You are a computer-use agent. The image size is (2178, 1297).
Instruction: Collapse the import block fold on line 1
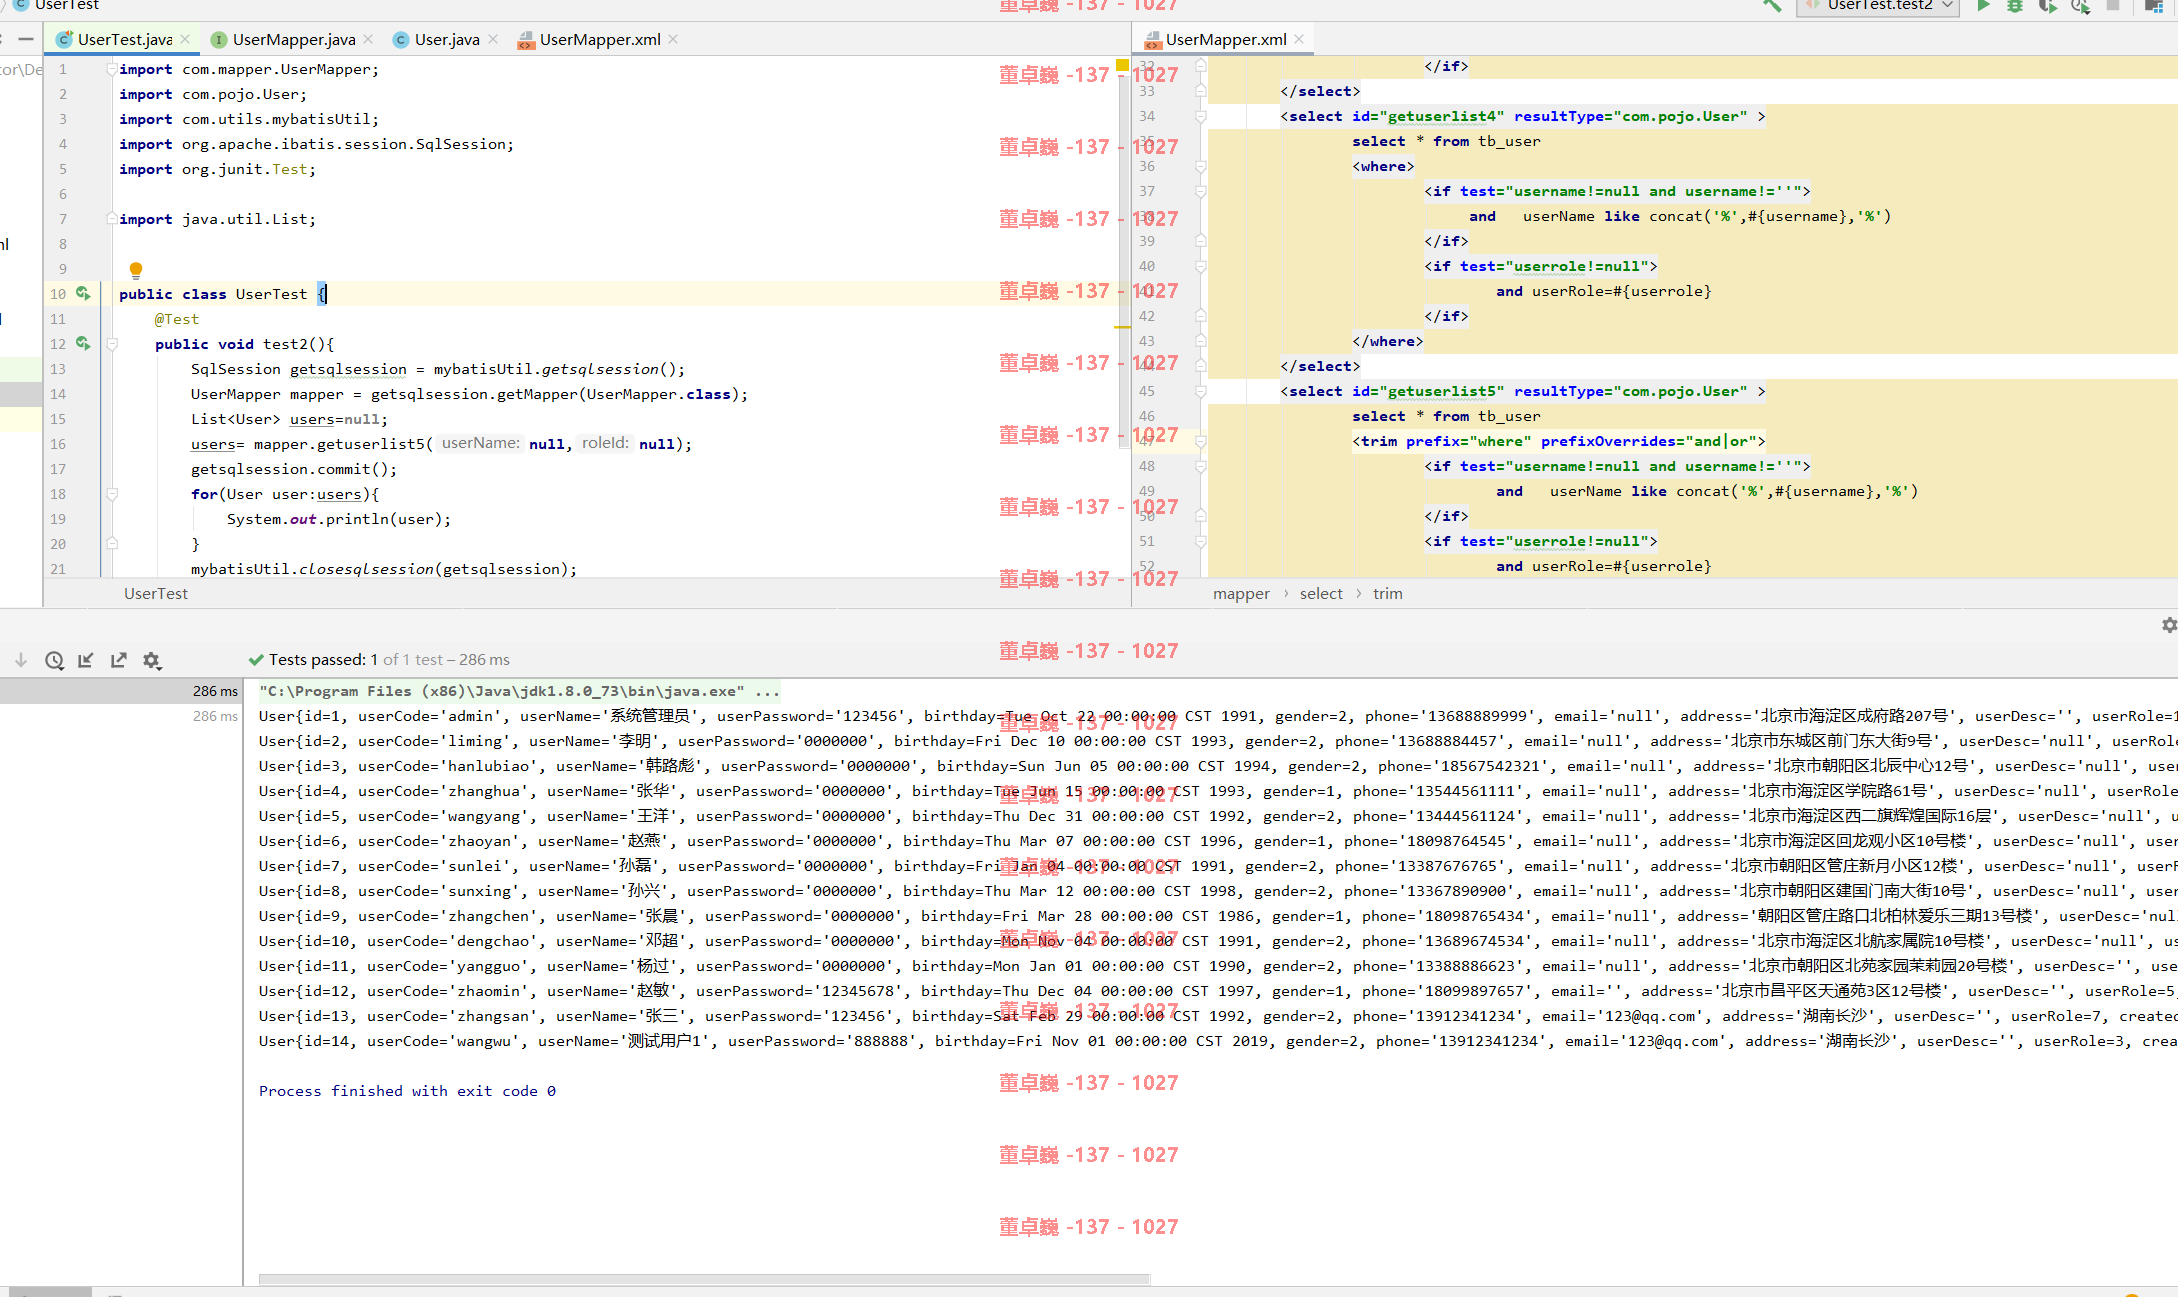click(x=111, y=69)
